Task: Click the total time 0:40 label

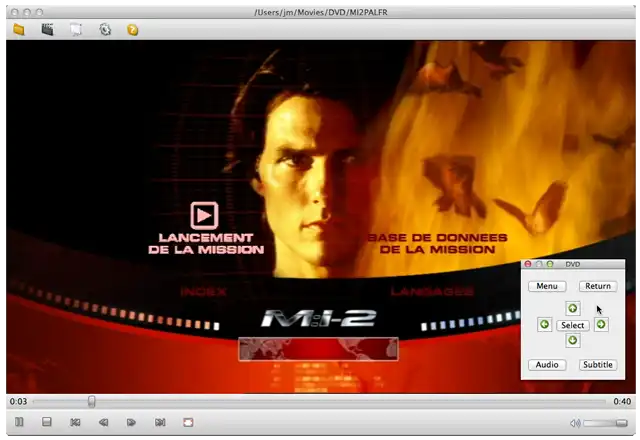Action: [x=622, y=402]
